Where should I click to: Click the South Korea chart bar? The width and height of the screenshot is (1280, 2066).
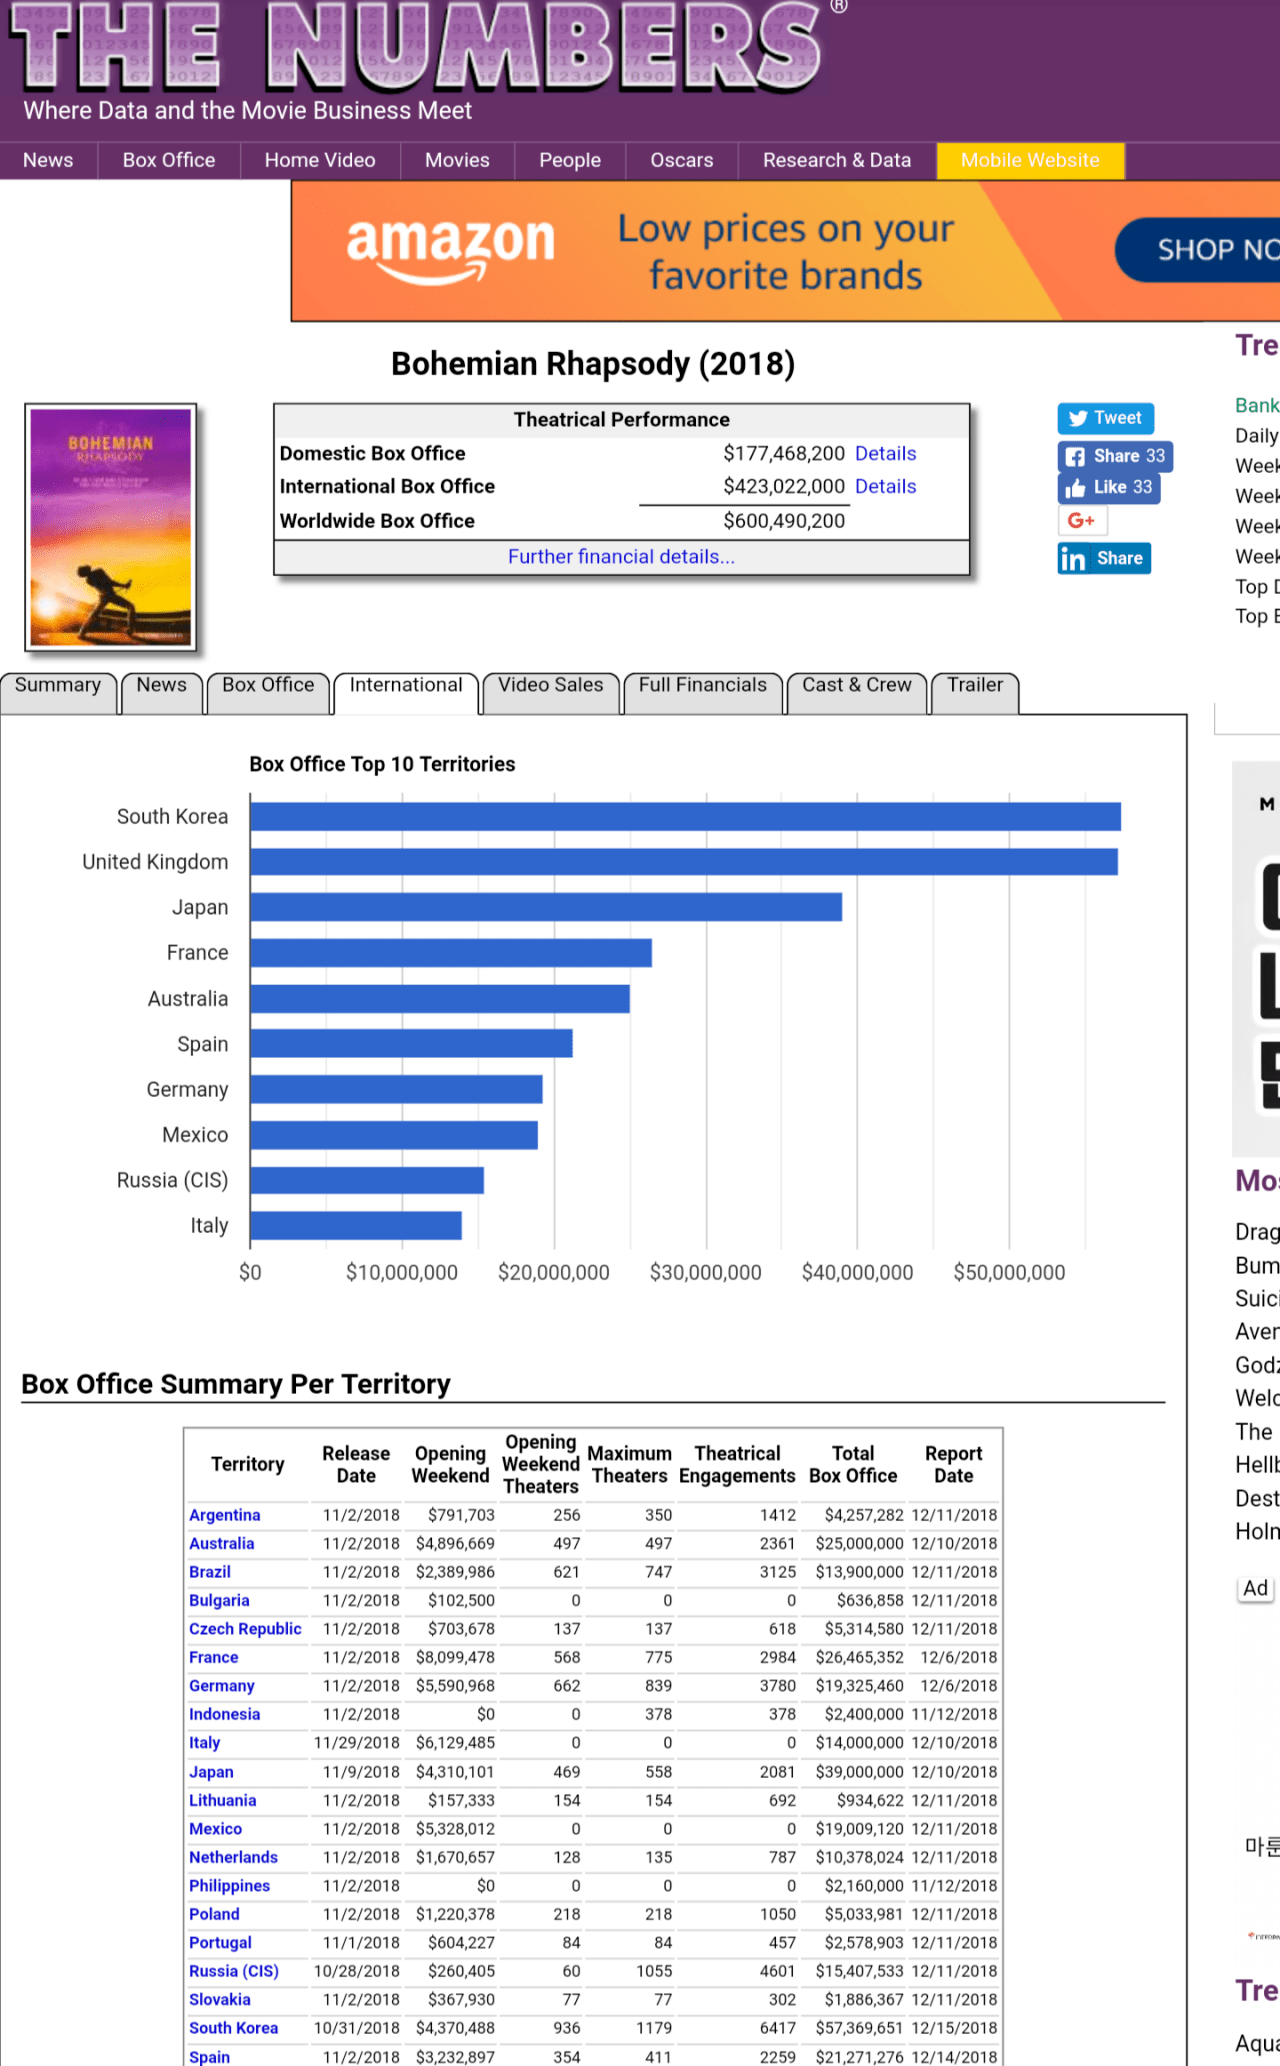coord(685,816)
